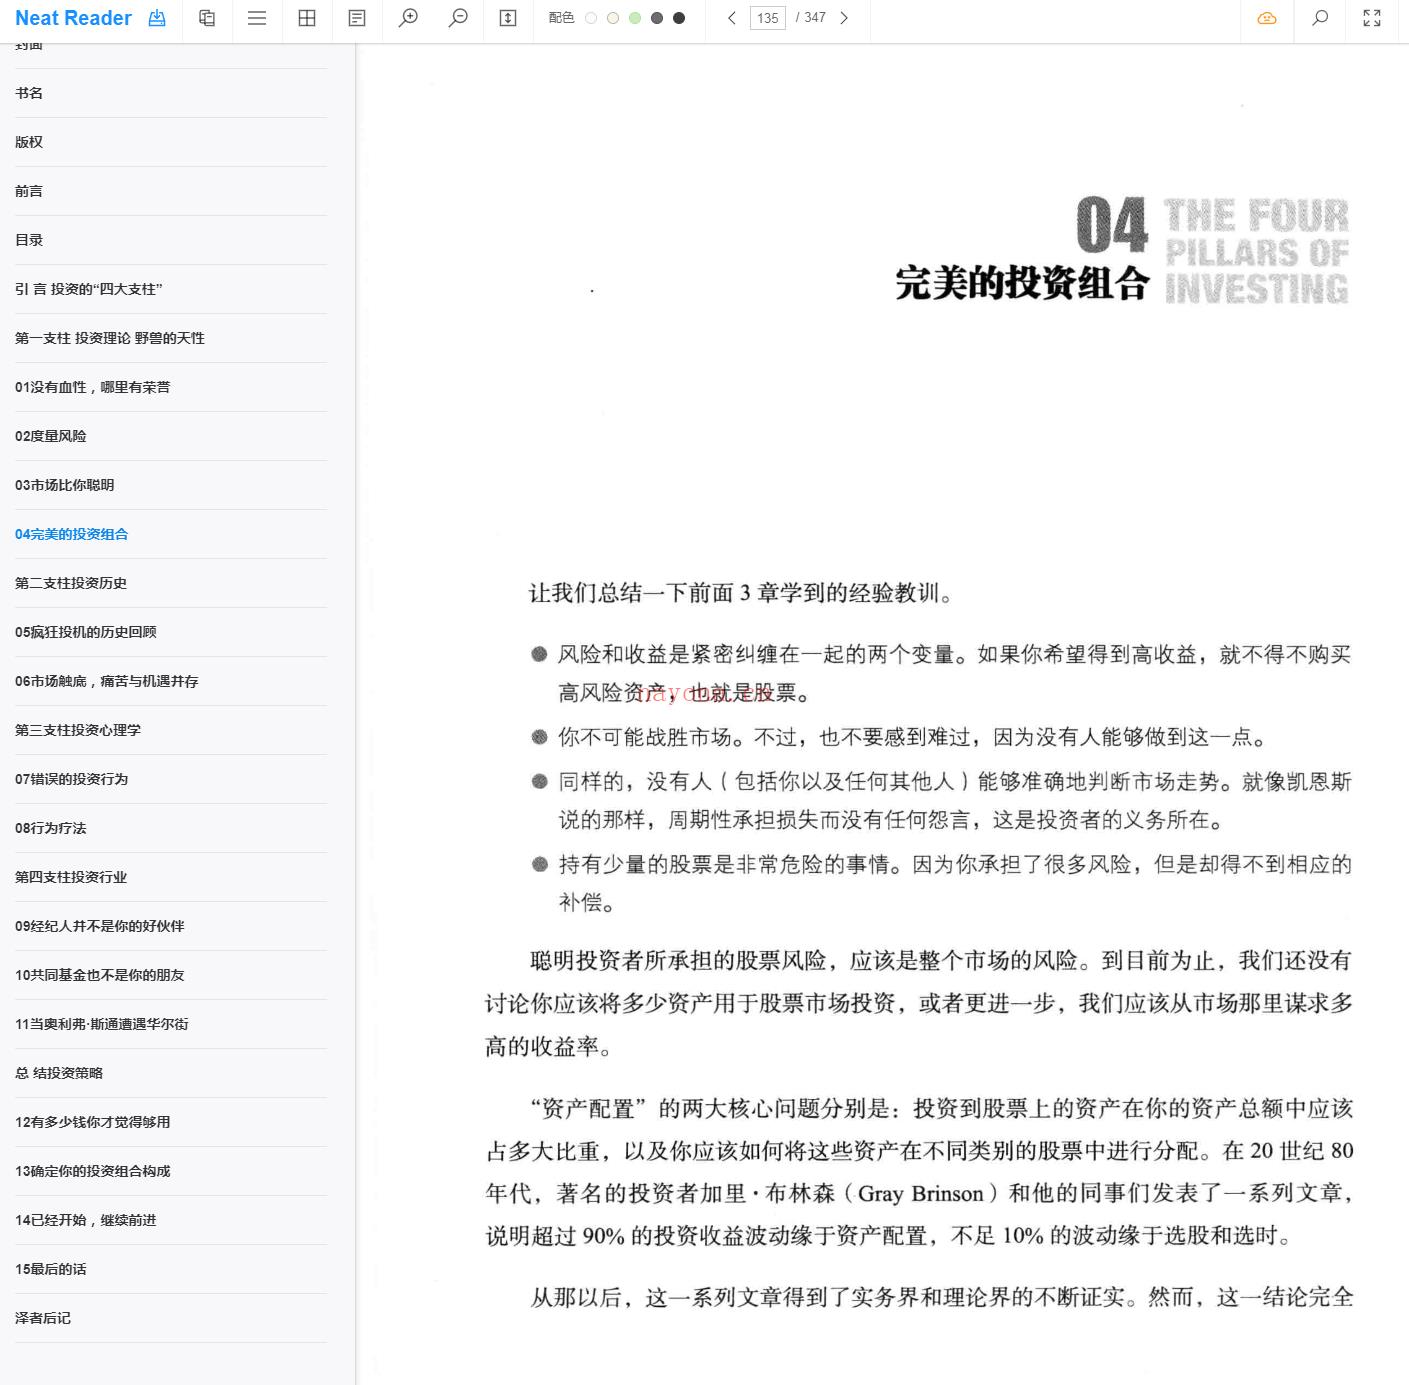The width and height of the screenshot is (1409, 1385).
Task: Click the zoom out magnifier
Action: [458, 18]
